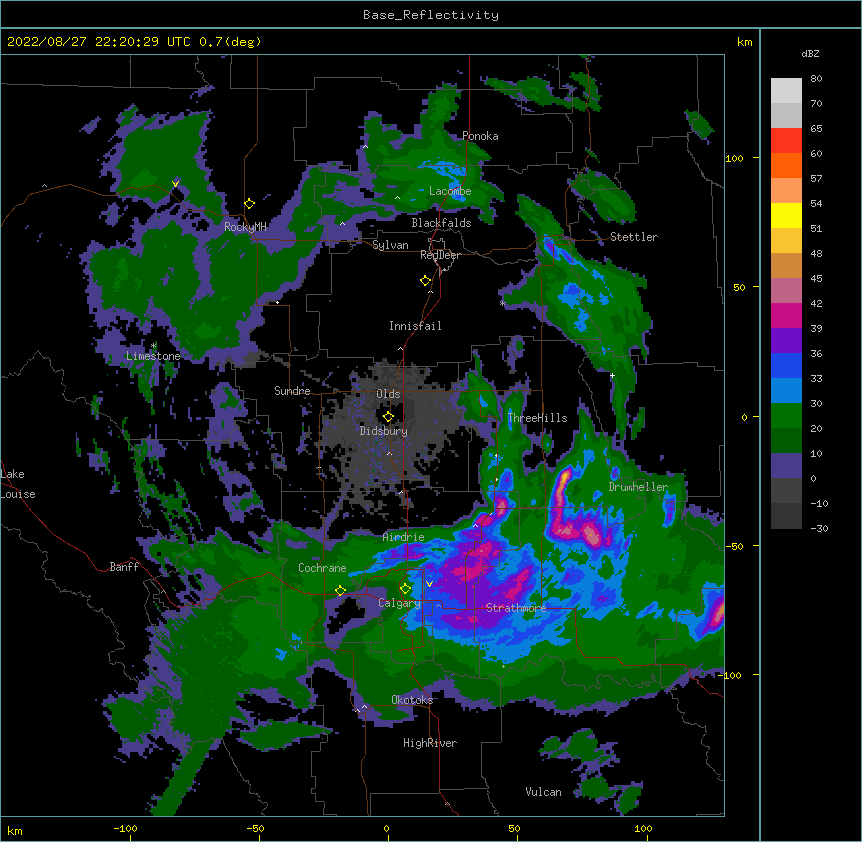
Task: Select the mauve 45-42 dBZ legend swatch
Action: pos(786,291)
